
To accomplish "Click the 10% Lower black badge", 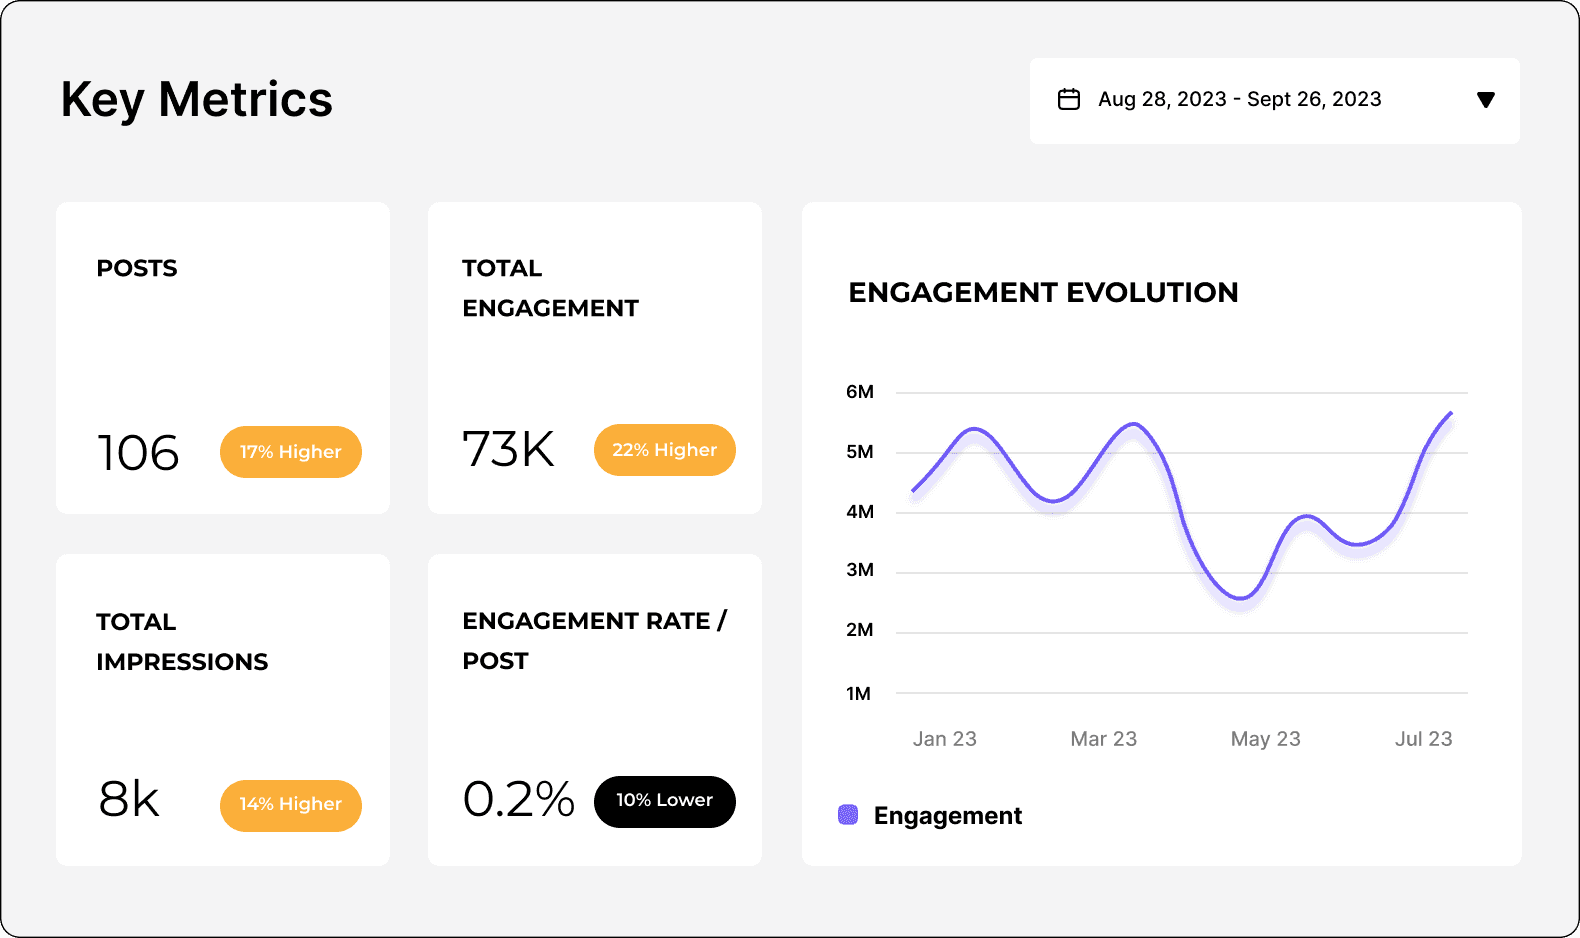I will 664,801.
